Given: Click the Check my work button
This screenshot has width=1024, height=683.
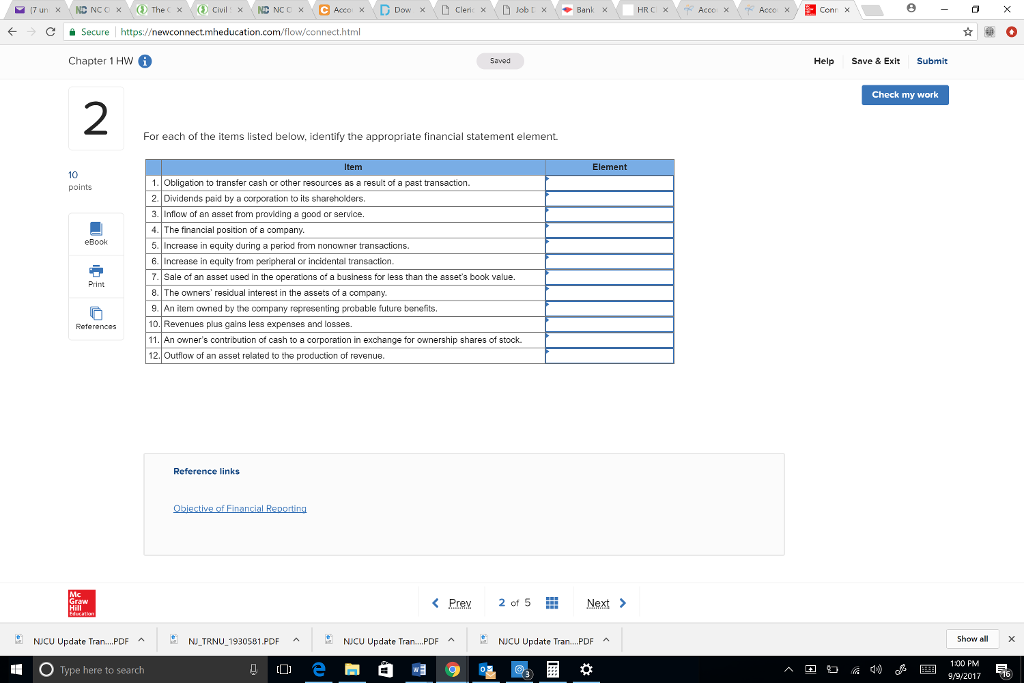Looking at the screenshot, I should click(x=904, y=95).
